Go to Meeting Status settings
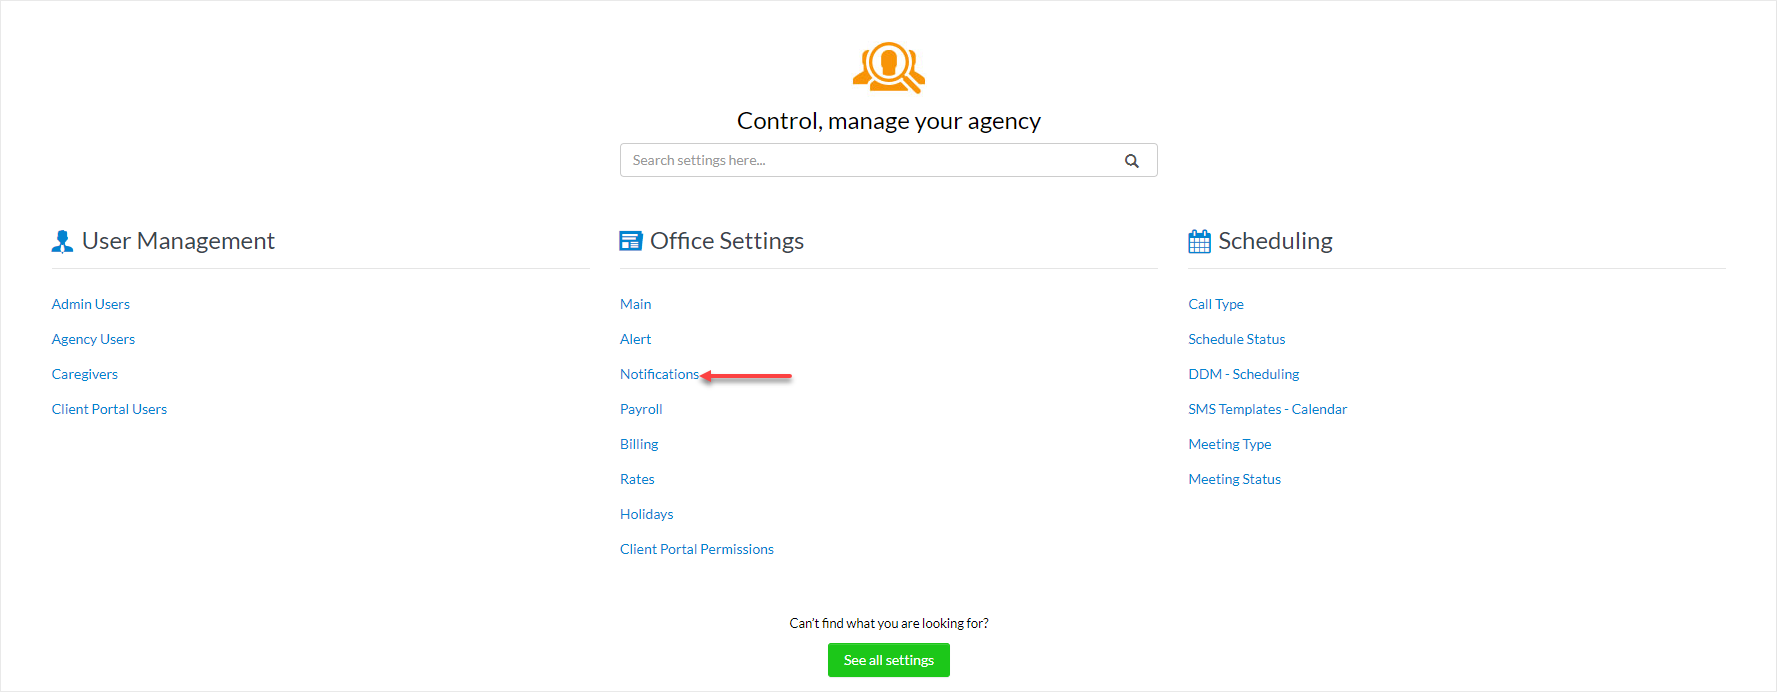 [1234, 479]
